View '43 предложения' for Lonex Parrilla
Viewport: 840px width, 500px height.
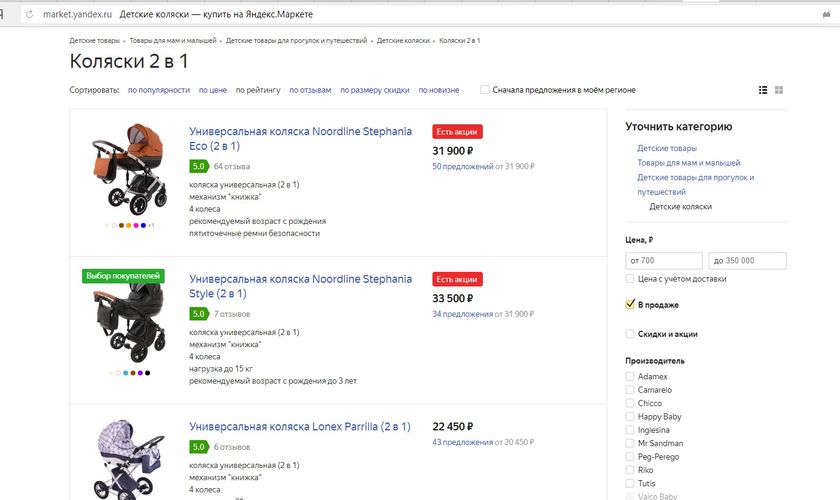coord(462,442)
